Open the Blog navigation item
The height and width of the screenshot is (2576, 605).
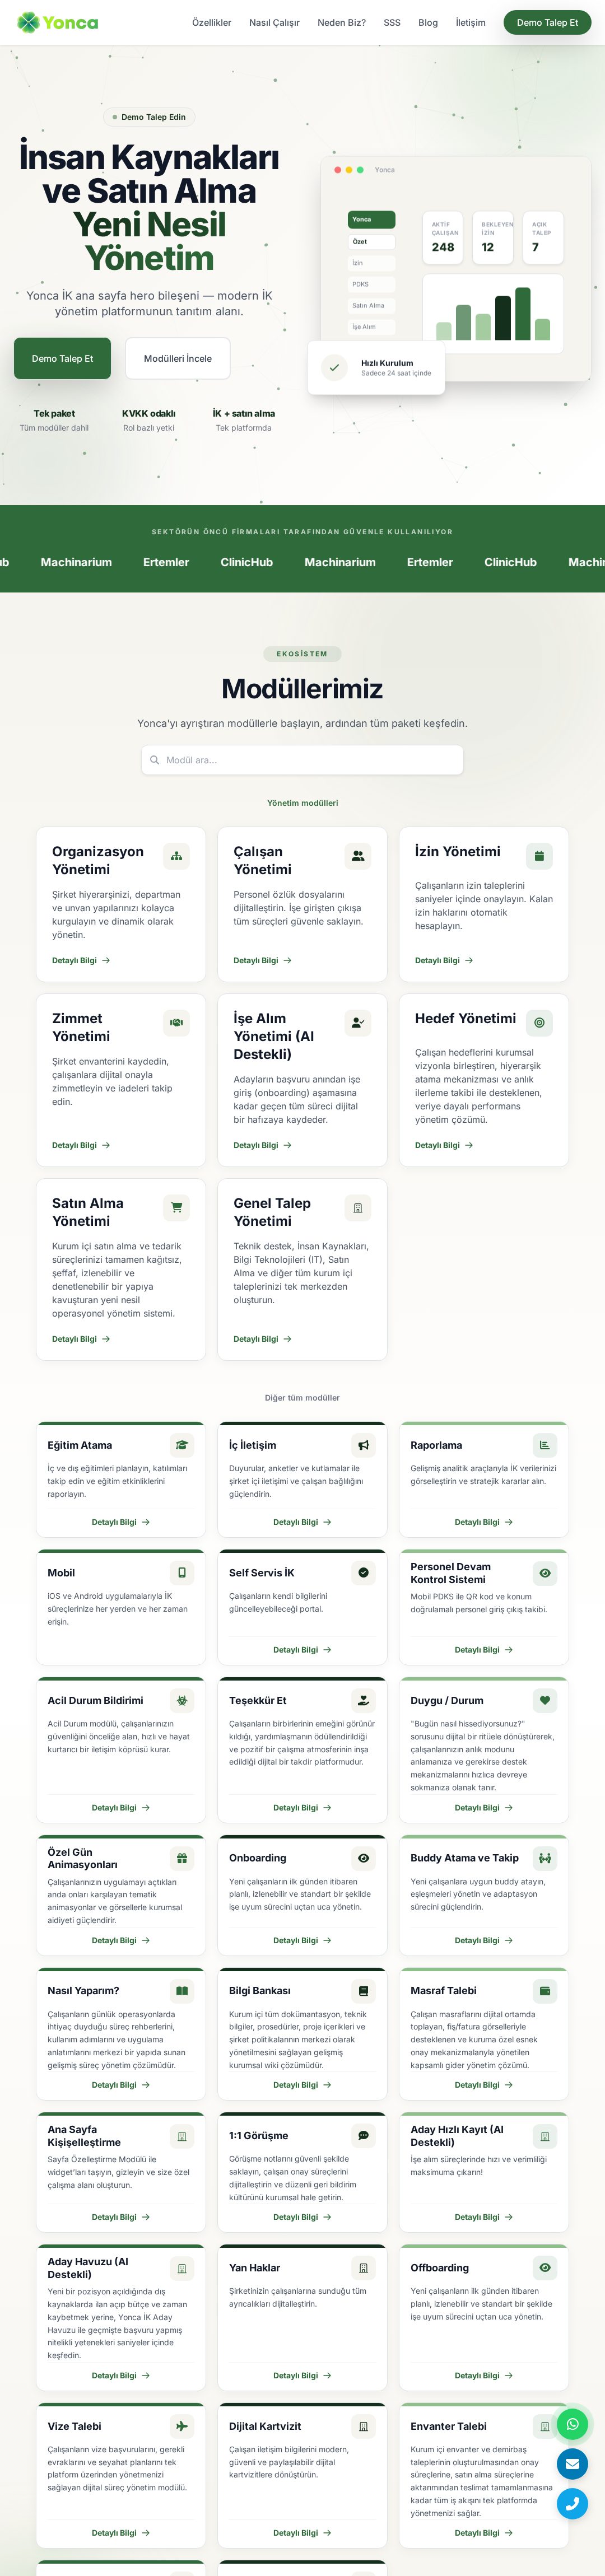[428, 22]
